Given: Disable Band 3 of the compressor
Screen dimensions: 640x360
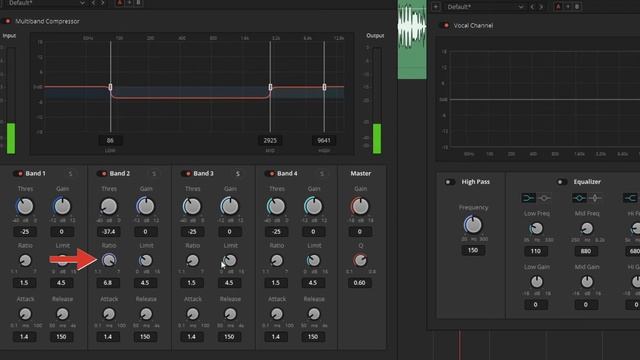Looking at the screenshot, I should point(186,173).
